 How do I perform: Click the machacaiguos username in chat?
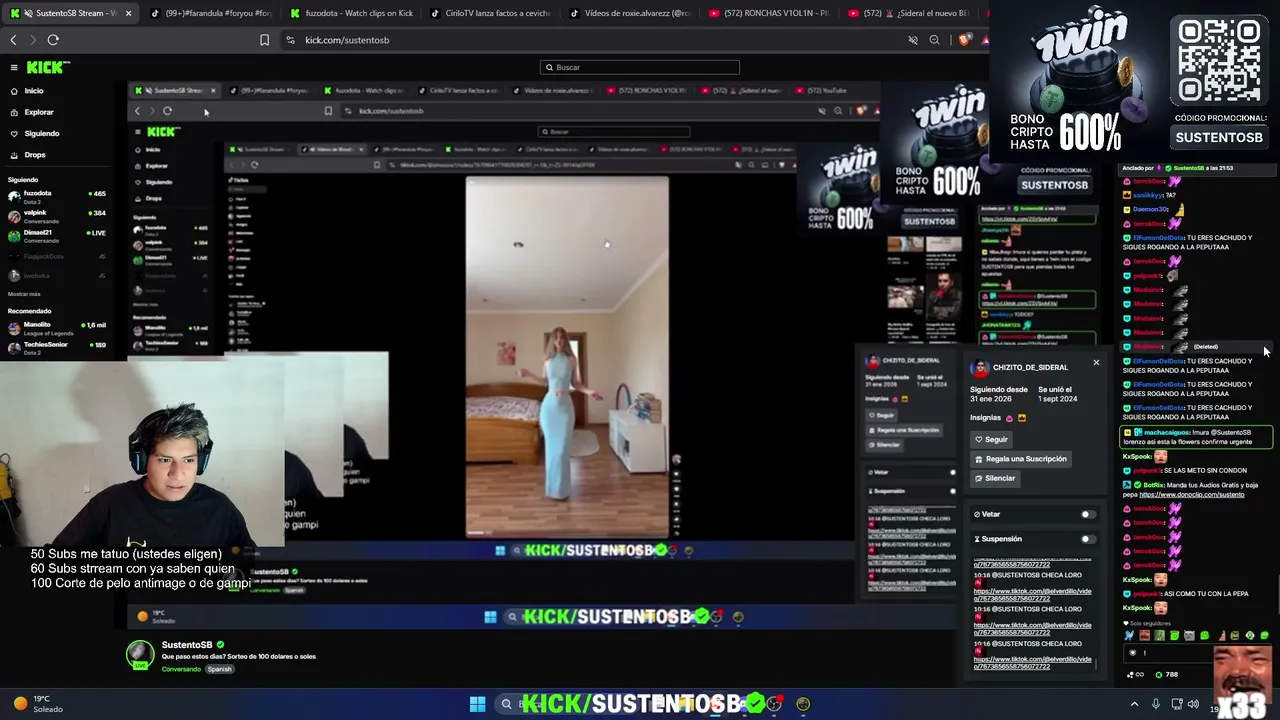(x=1167, y=432)
